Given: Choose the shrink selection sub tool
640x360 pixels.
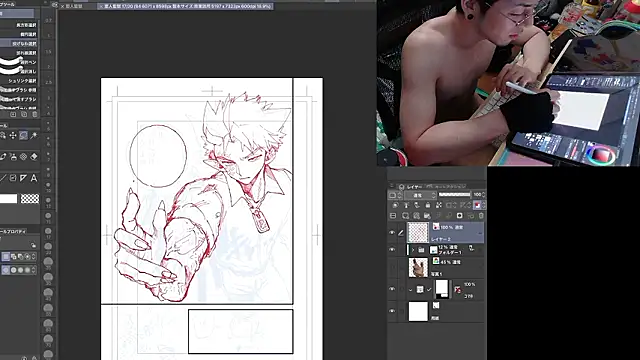Looking at the screenshot, I should [x=19, y=81].
